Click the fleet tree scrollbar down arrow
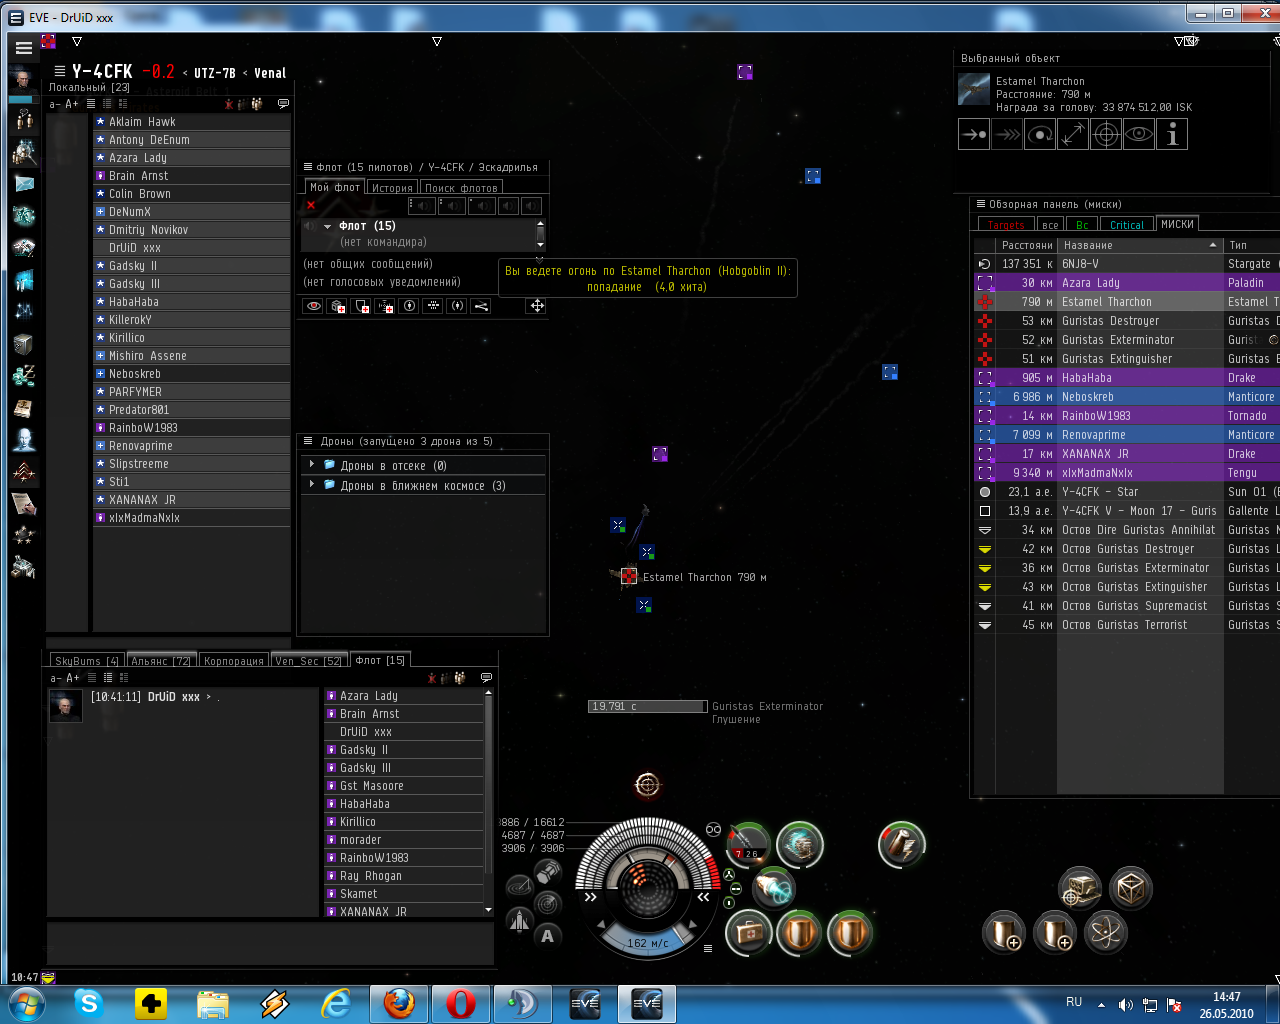This screenshot has width=1280, height=1024. [540, 244]
